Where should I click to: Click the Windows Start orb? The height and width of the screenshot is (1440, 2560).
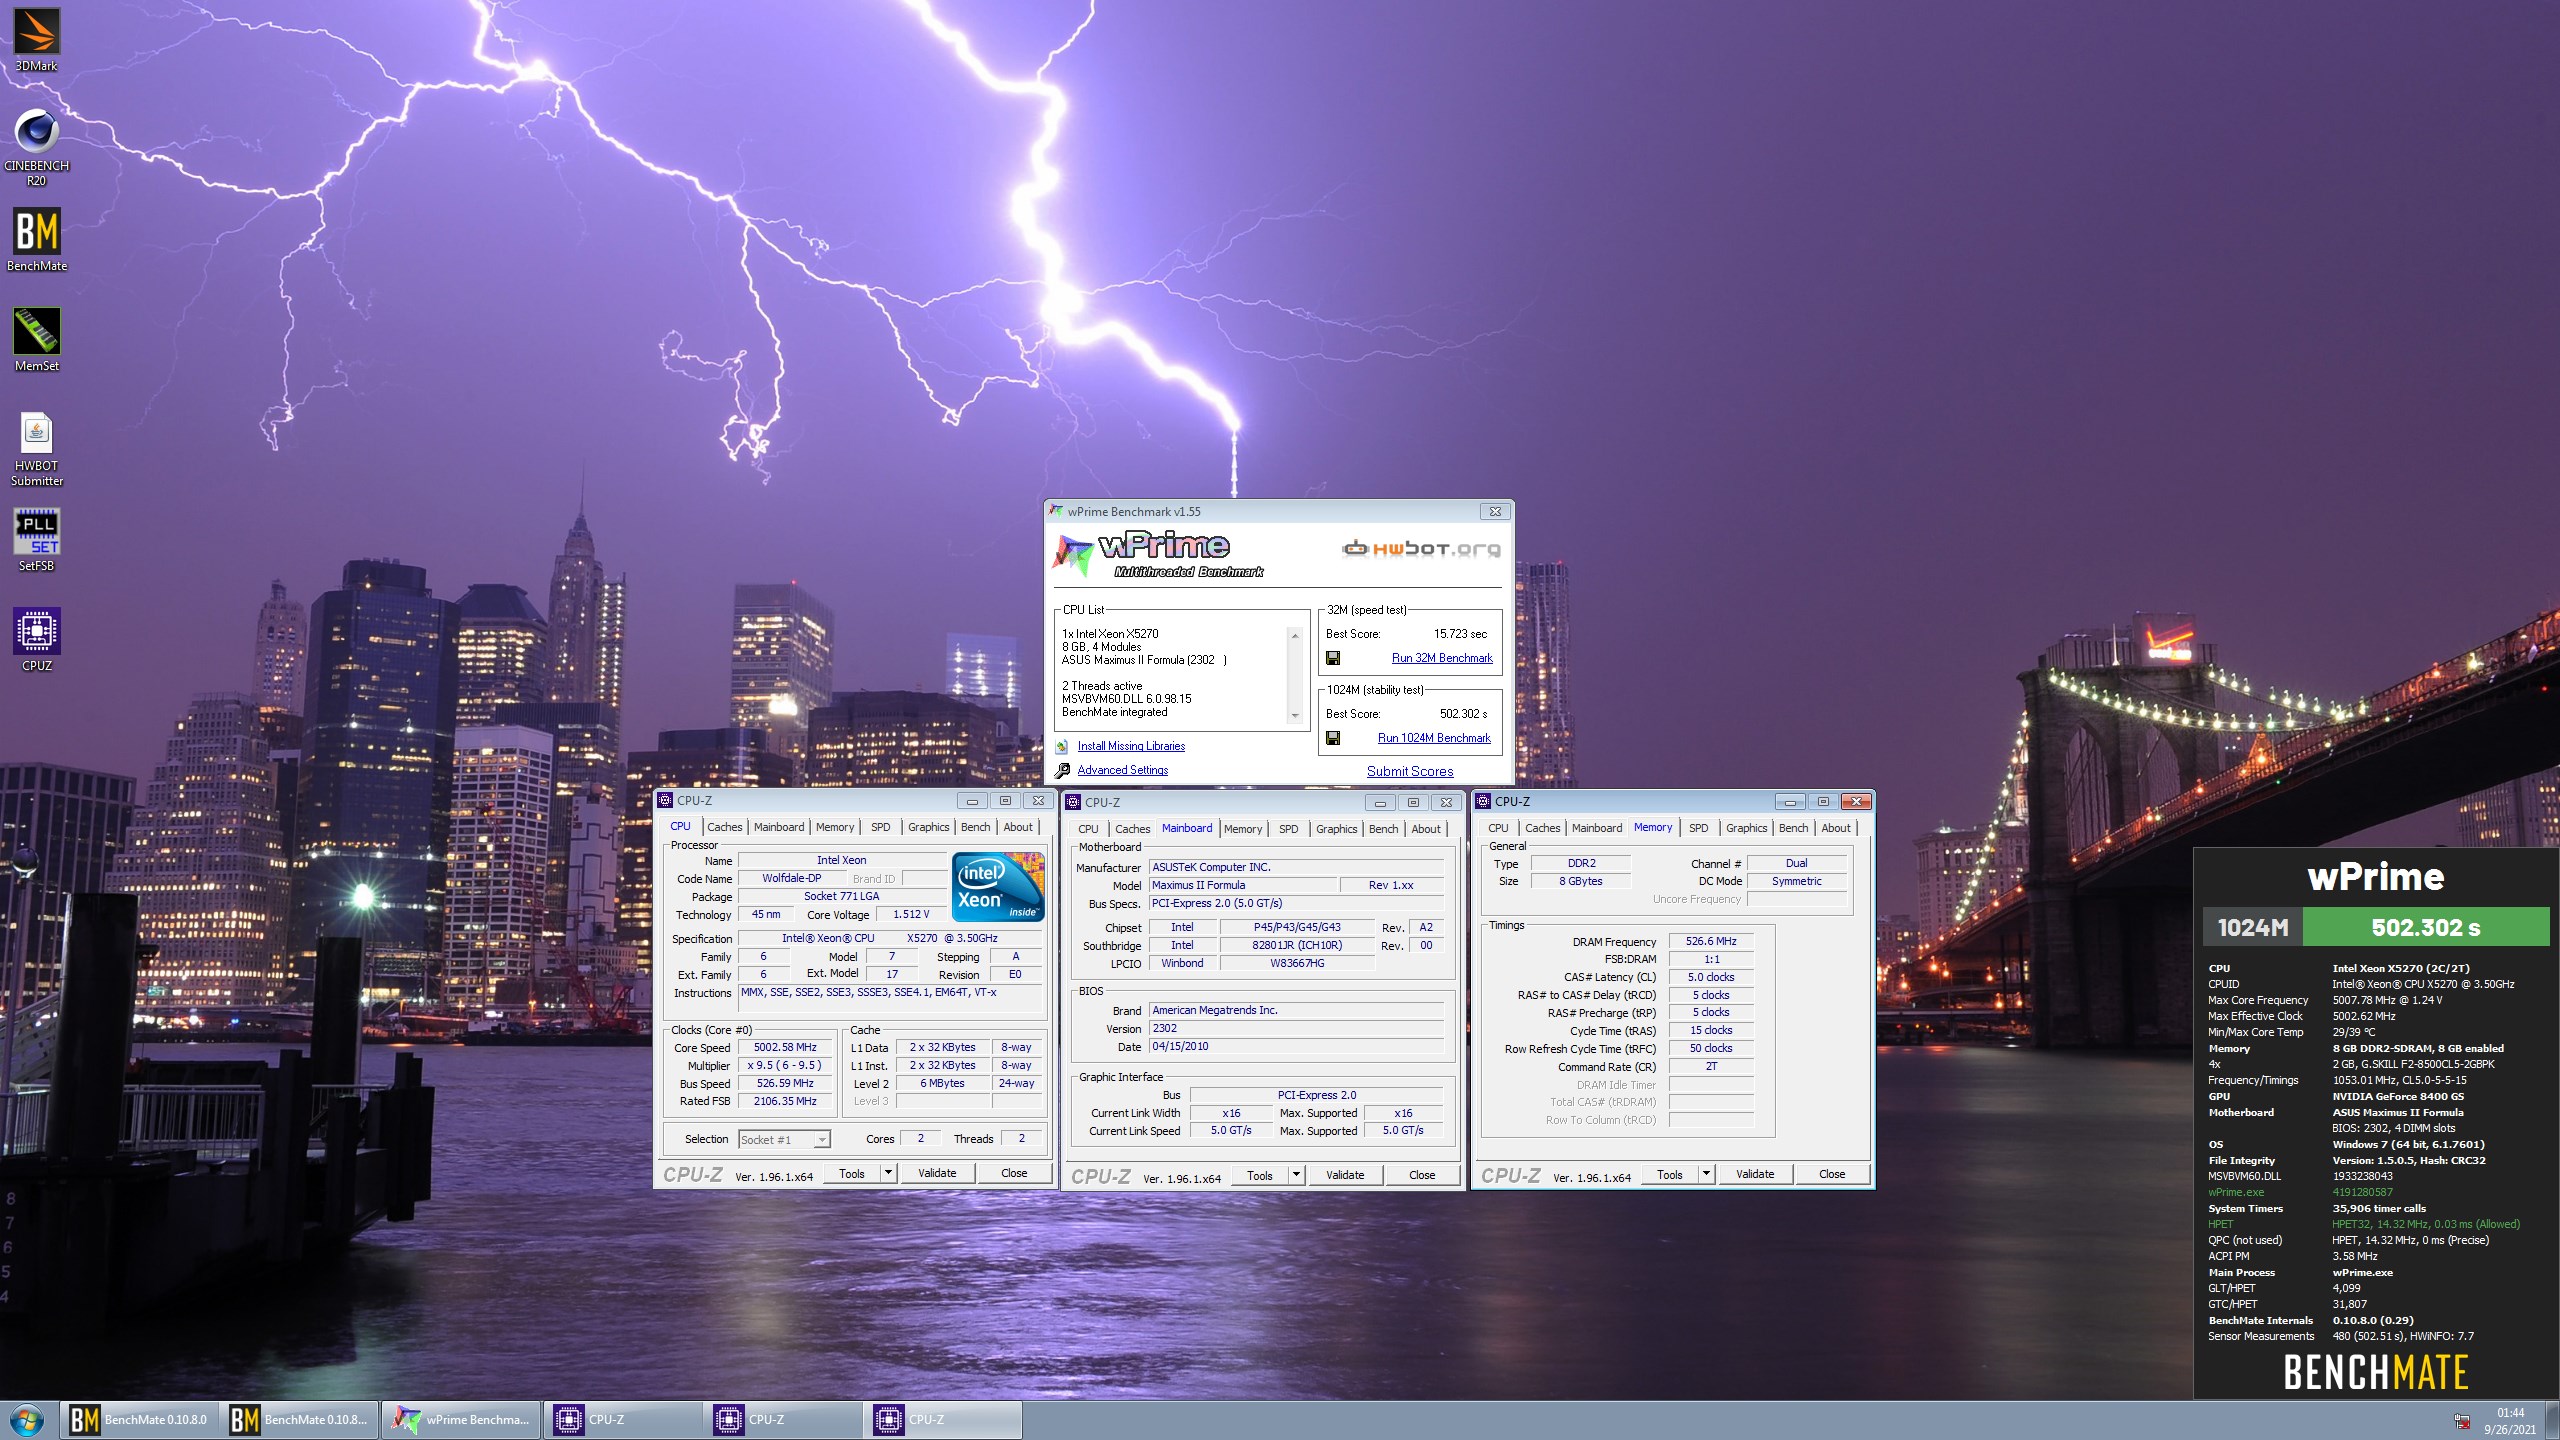click(x=27, y=1419)
